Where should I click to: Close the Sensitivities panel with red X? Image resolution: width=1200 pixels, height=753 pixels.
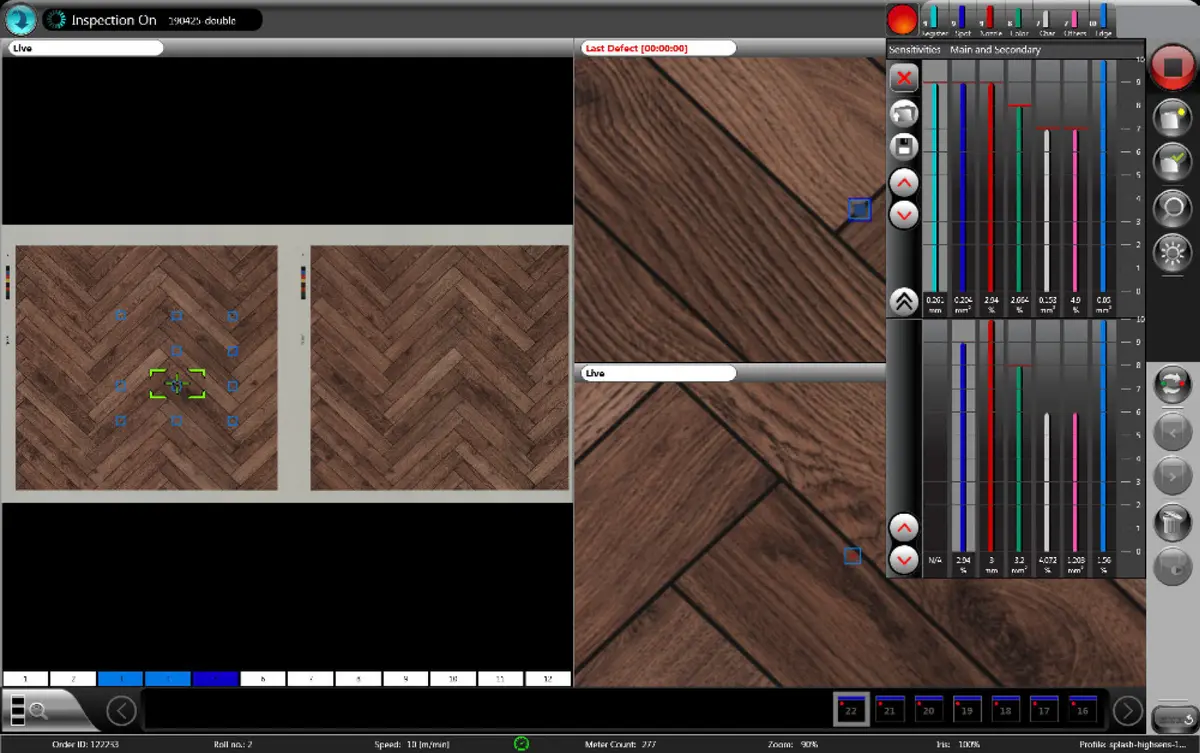click(x=903, y=78)
